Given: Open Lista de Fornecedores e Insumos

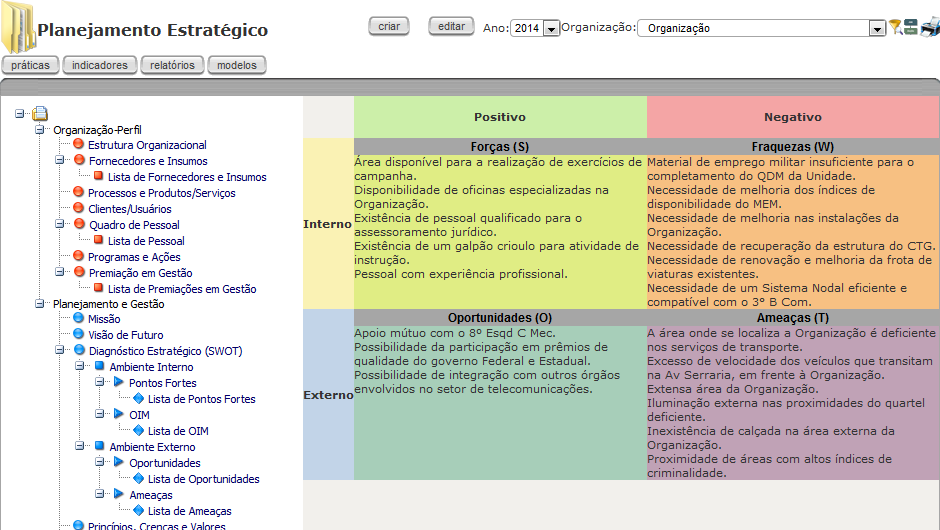Looking at the screenshot, I should point(187,177).
